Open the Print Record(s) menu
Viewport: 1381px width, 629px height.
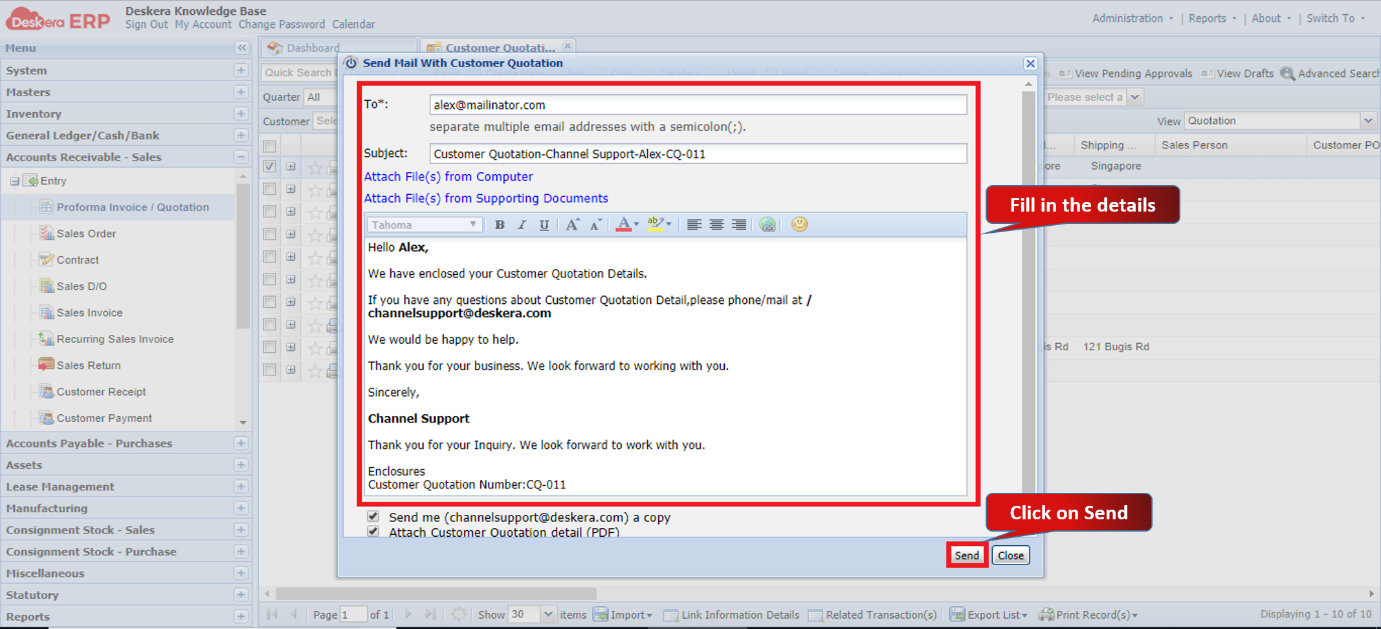(x=1089, y=615)
